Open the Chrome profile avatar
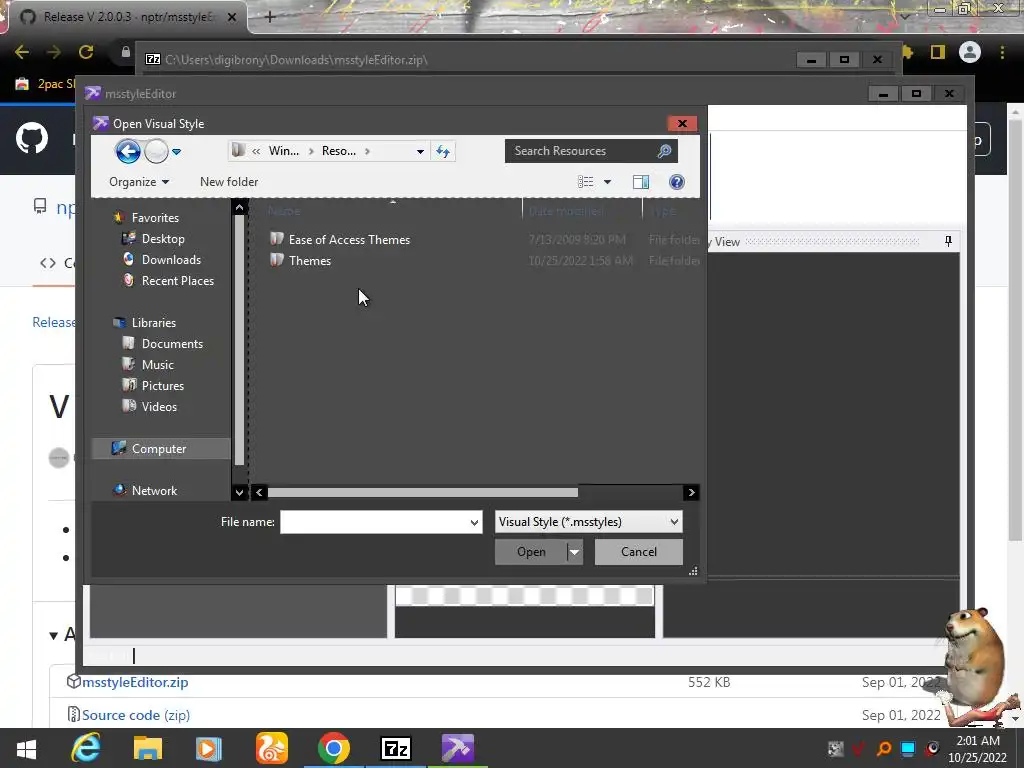Image resolution: width=1024 pixels, height=768 pixels. click(x=970, y=52)
